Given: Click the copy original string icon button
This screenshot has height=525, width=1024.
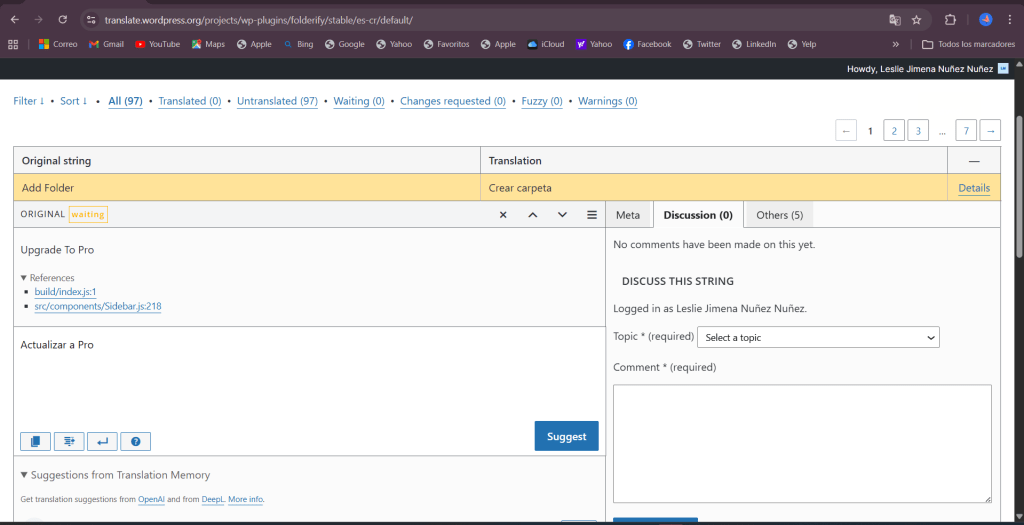Looking at the screenshot, I should pos(35,441).
